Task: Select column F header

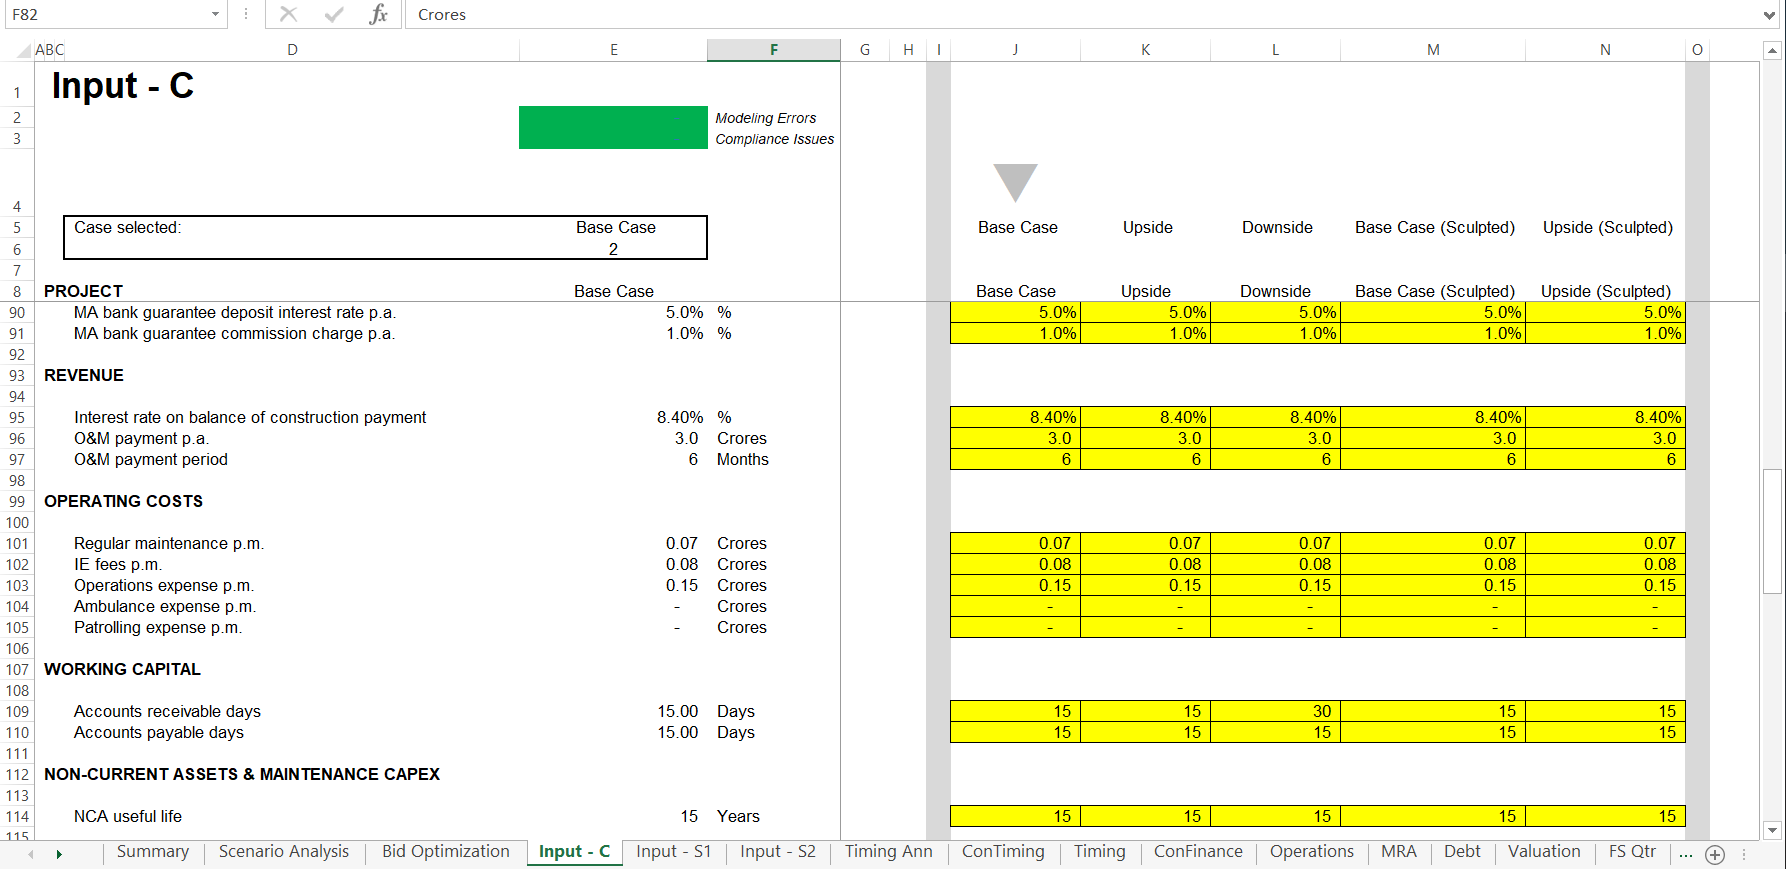Action: coord(774,50)
